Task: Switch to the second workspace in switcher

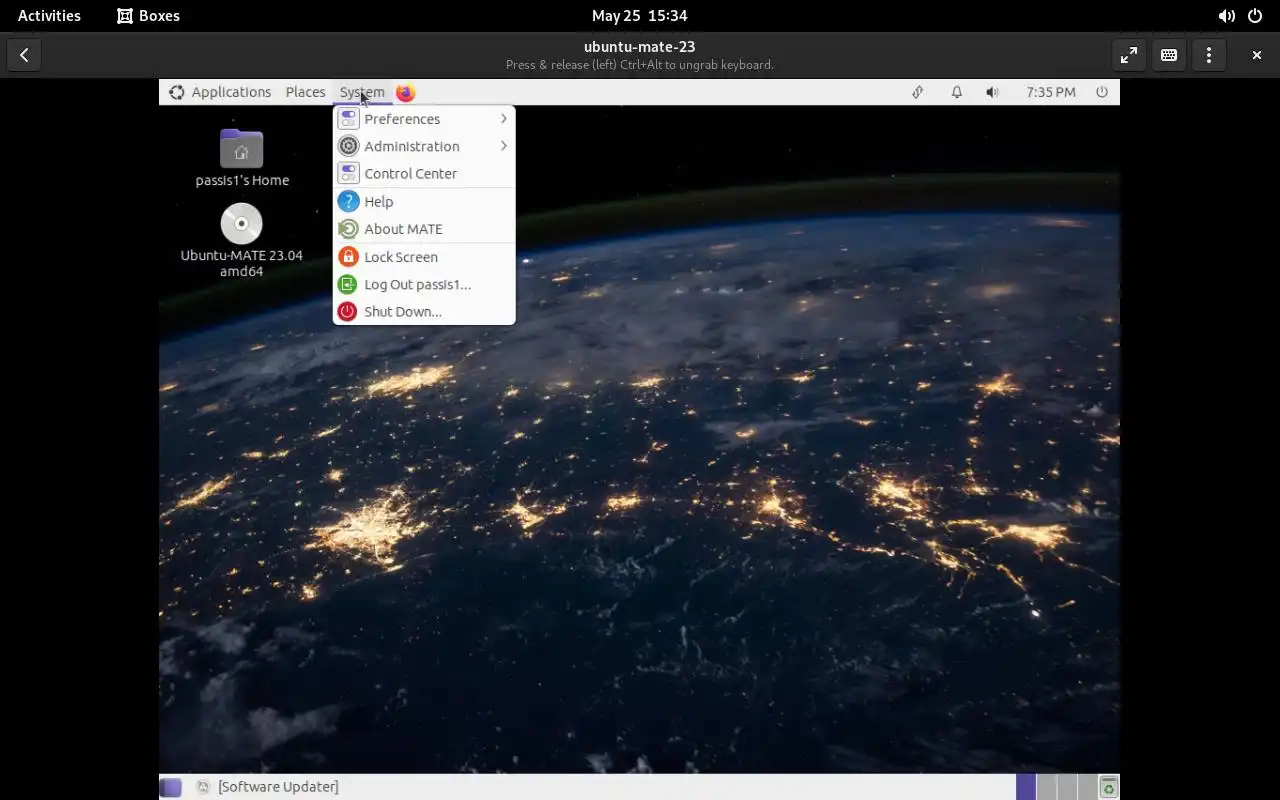Action: [x=1046, y=787]
